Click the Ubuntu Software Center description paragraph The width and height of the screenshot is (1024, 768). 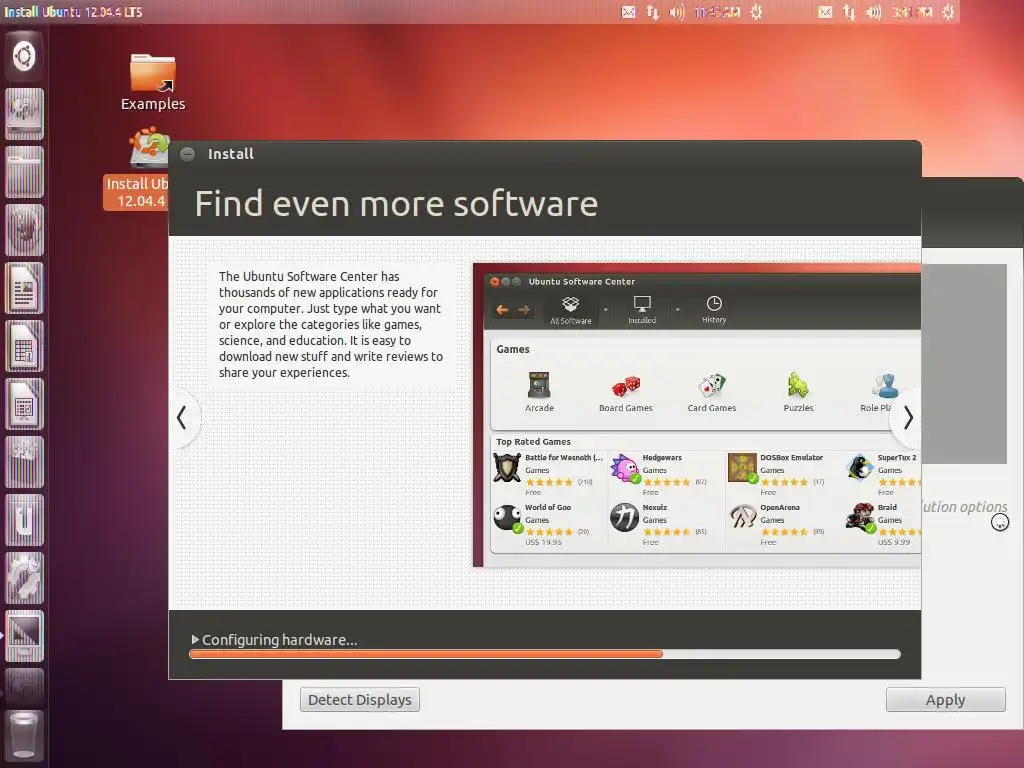point(331,325)
